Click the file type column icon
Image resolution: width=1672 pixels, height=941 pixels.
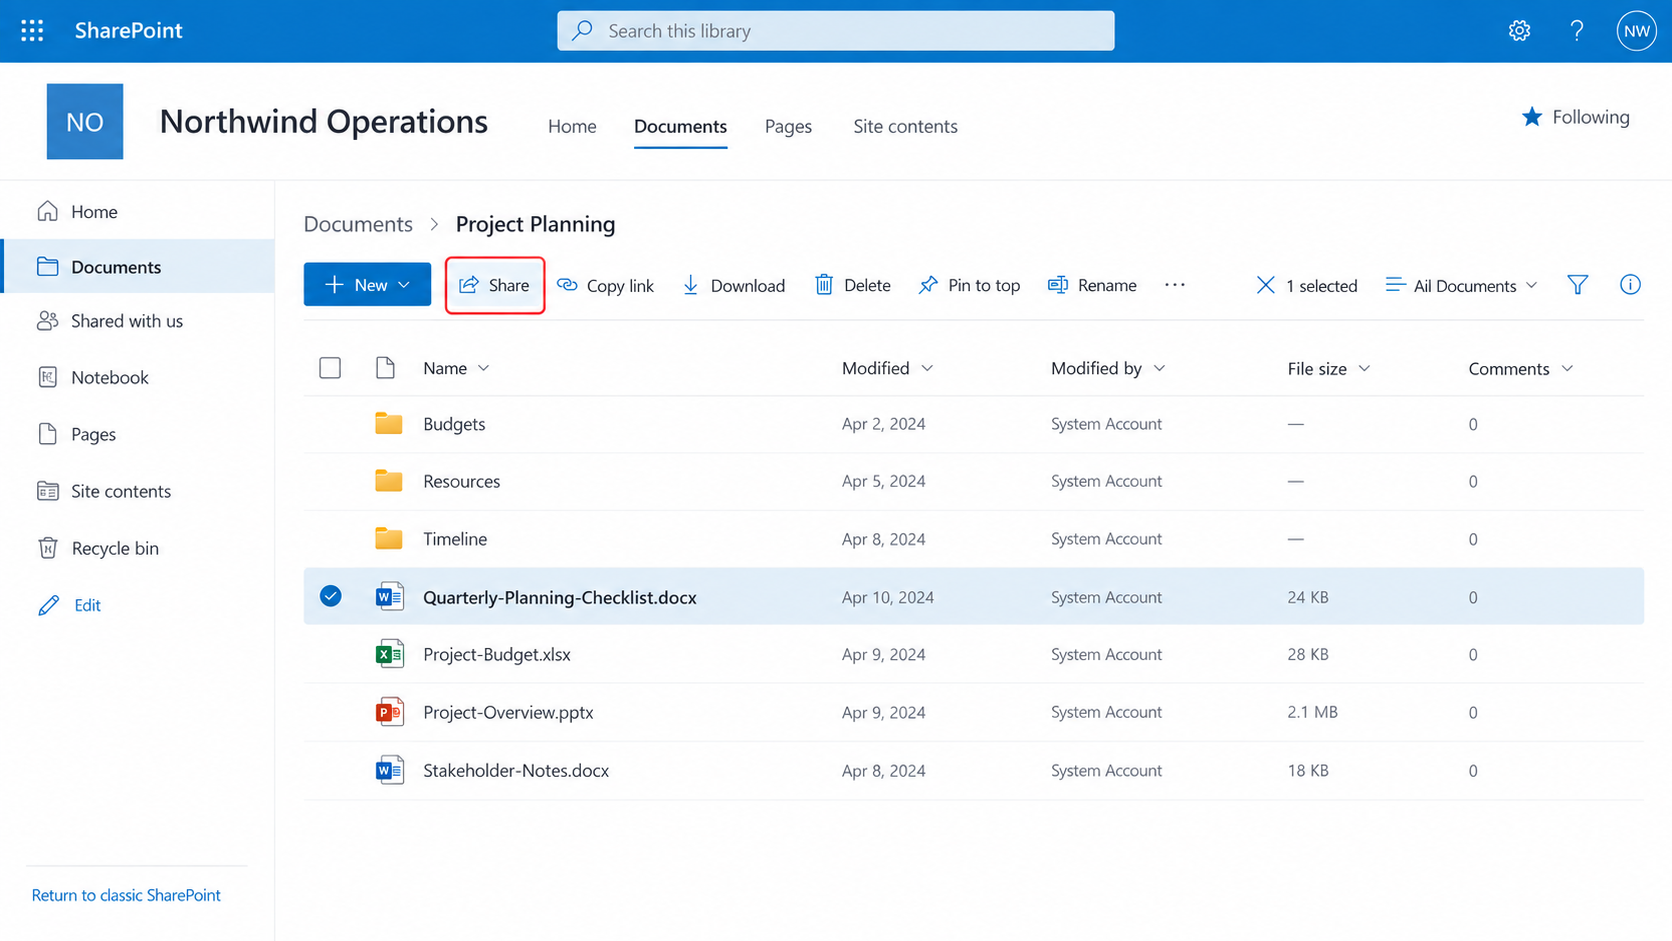(x=385, y=368)
